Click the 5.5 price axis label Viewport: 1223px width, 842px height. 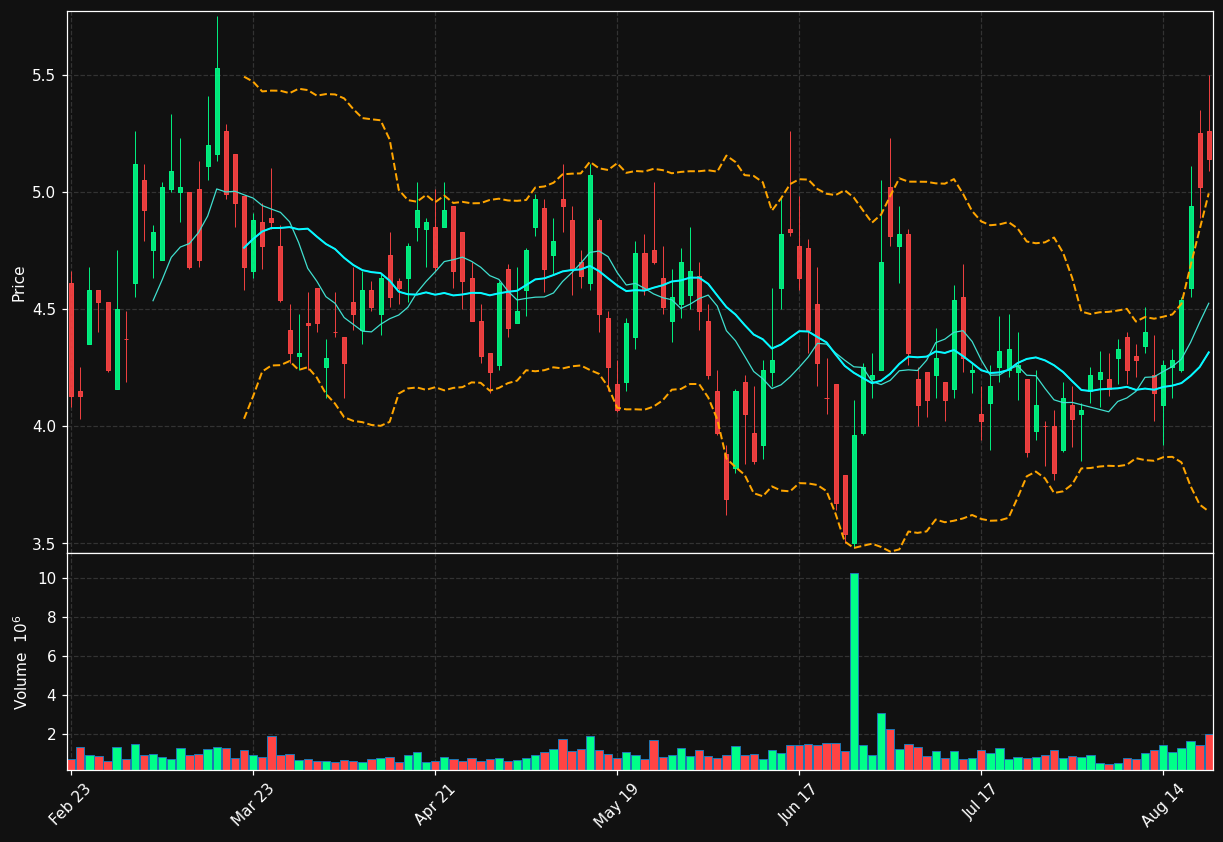tap(46, 76)
